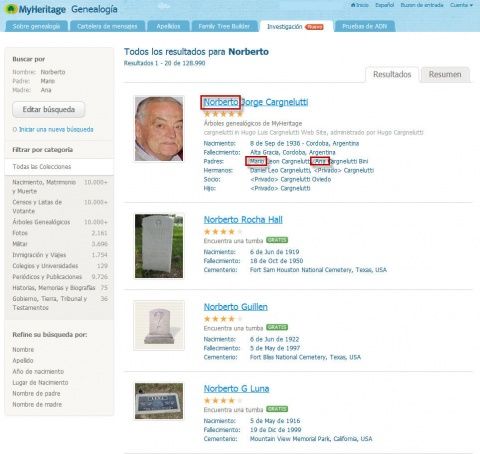Switch to the Apellidos tab
Image resolution: width=480 pixels, height=454 pixels.
[168, 26]
